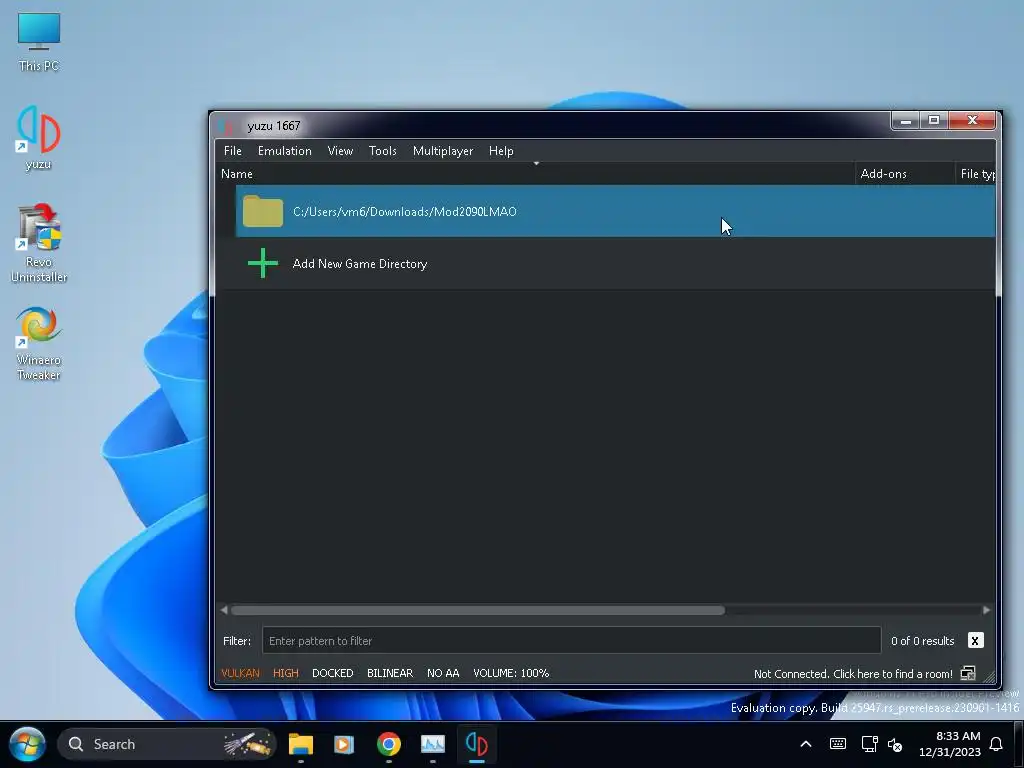Screen dimensions: 1024x768
Task: Toggle the DOCKED mode status button
Action: [x=332, y=673]
